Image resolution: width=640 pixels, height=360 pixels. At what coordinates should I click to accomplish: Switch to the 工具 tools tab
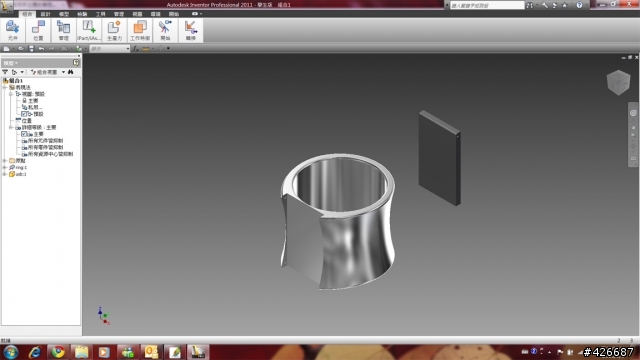click(100, 14)
